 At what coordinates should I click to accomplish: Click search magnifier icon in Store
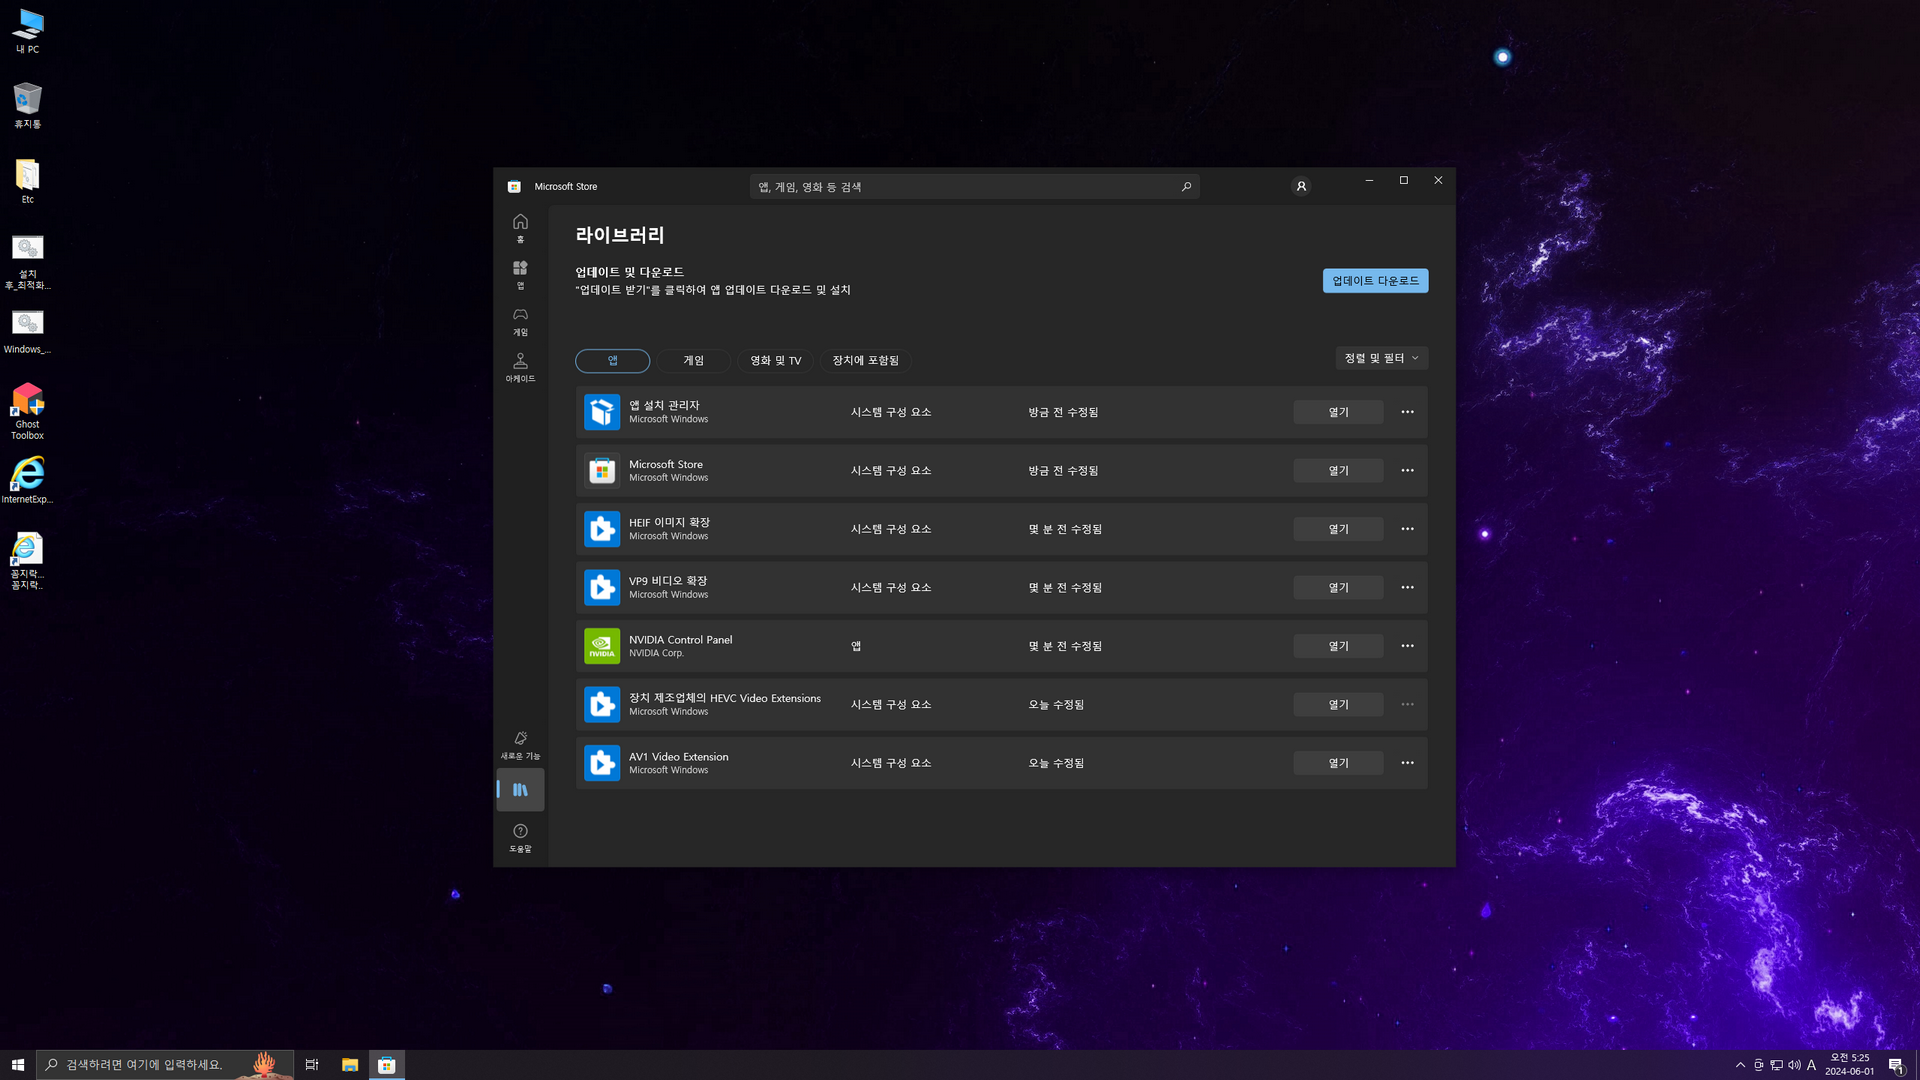pos(1187,186)
